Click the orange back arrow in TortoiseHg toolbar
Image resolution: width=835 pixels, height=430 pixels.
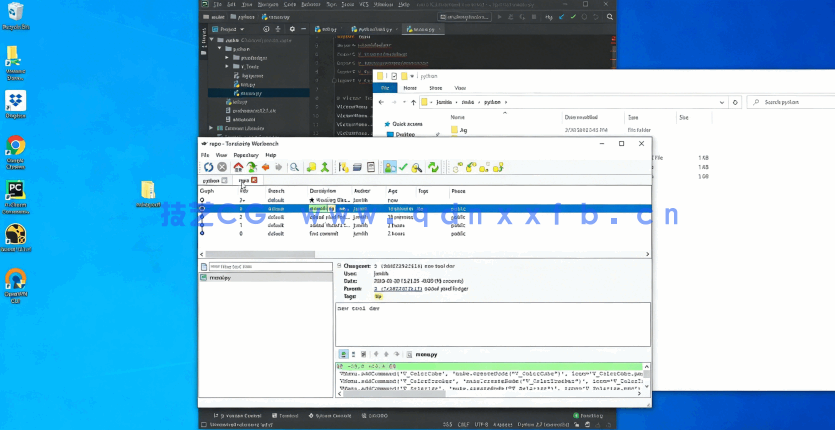265,168
